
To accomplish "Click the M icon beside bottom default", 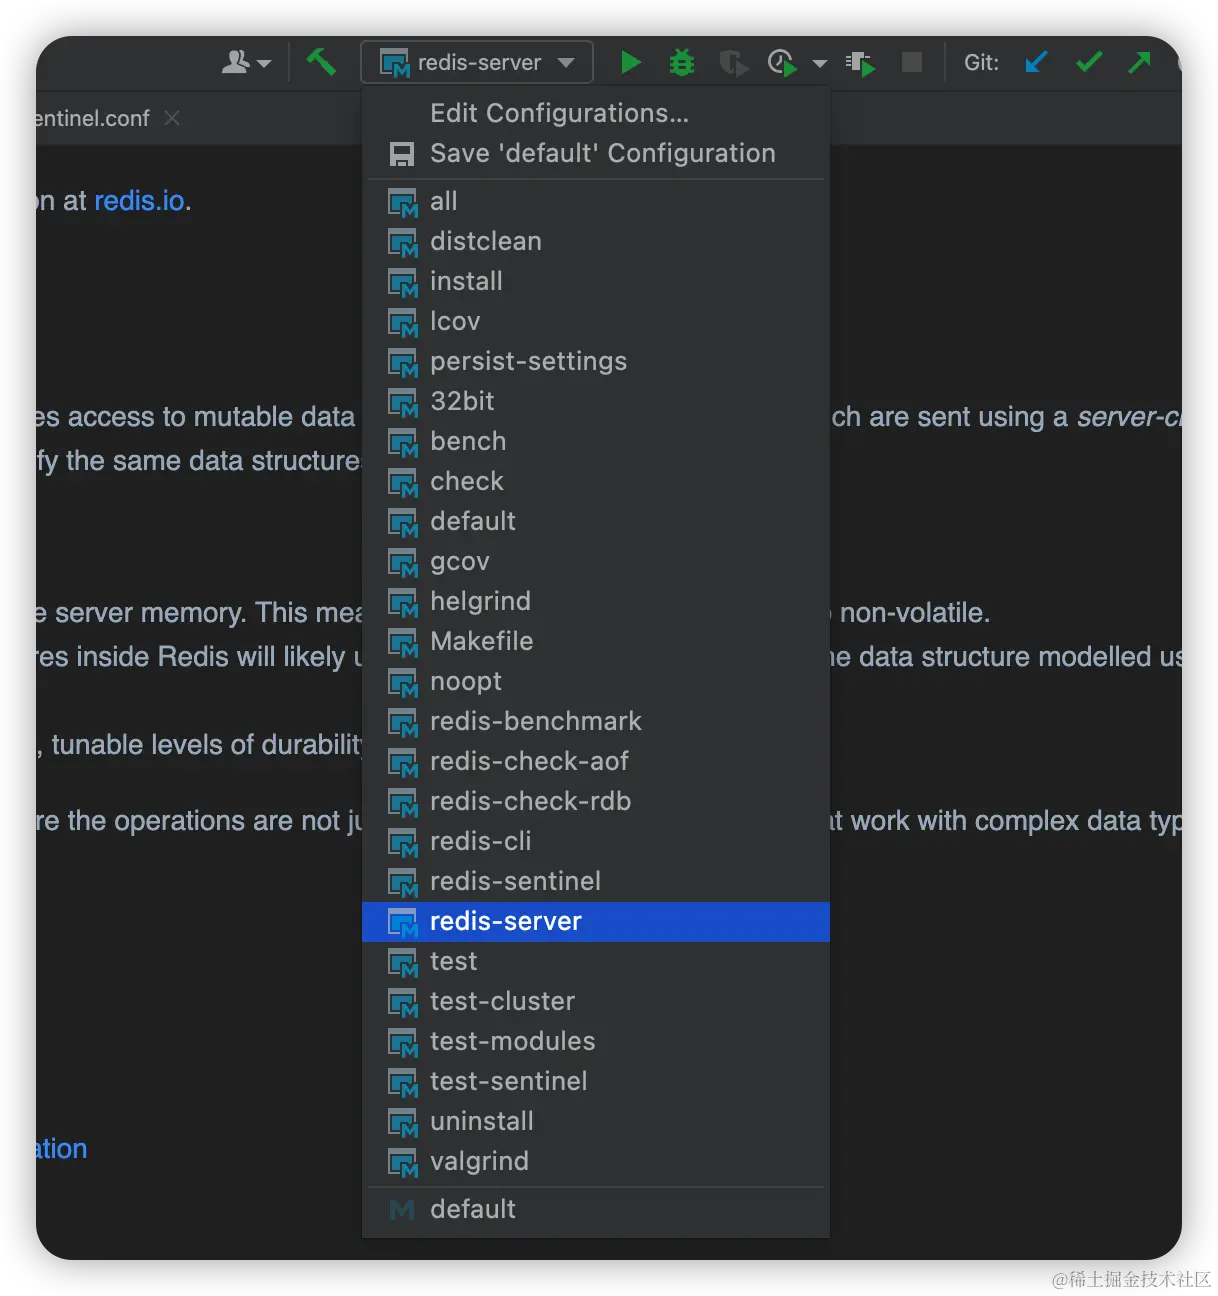I will tap(402, 1210).
